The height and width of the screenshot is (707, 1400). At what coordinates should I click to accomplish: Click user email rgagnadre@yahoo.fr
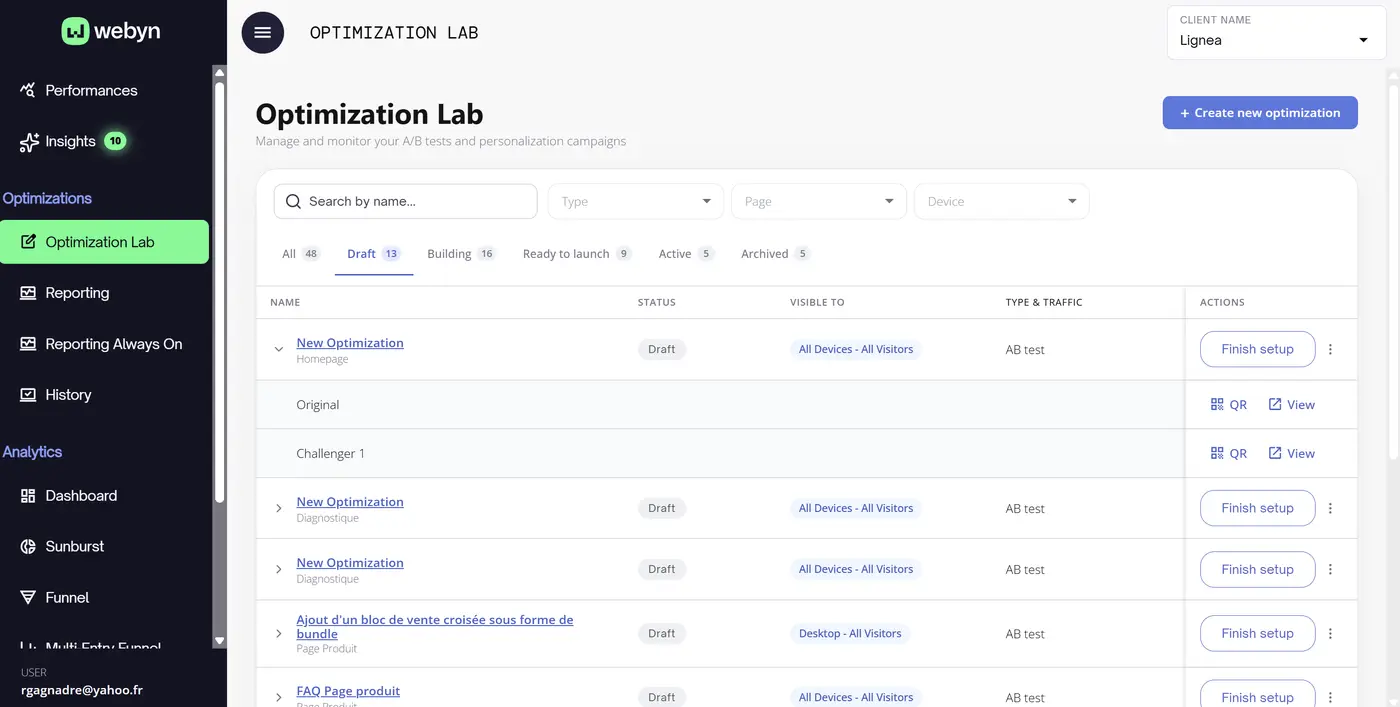coord(82,690)
